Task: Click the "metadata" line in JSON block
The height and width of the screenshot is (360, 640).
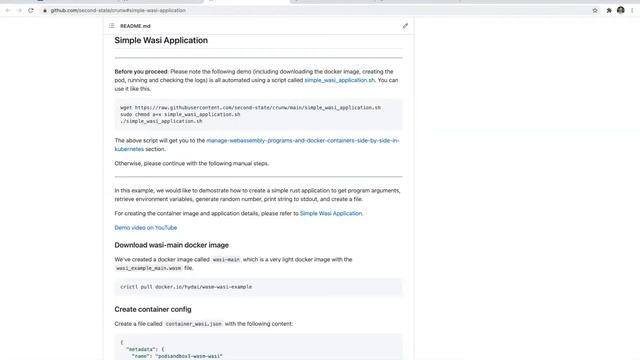Action: (145, 349)
